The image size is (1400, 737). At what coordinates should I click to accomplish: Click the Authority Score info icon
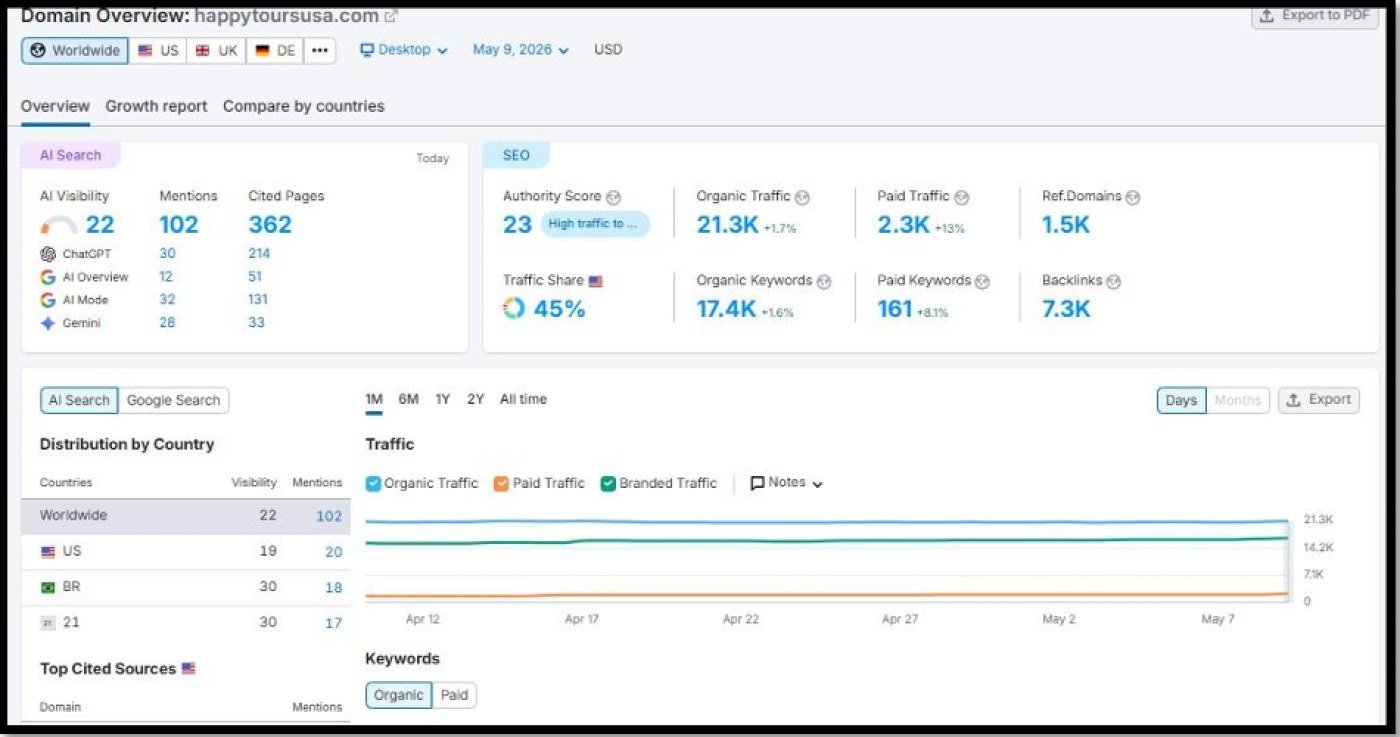(x=613, y=197)
